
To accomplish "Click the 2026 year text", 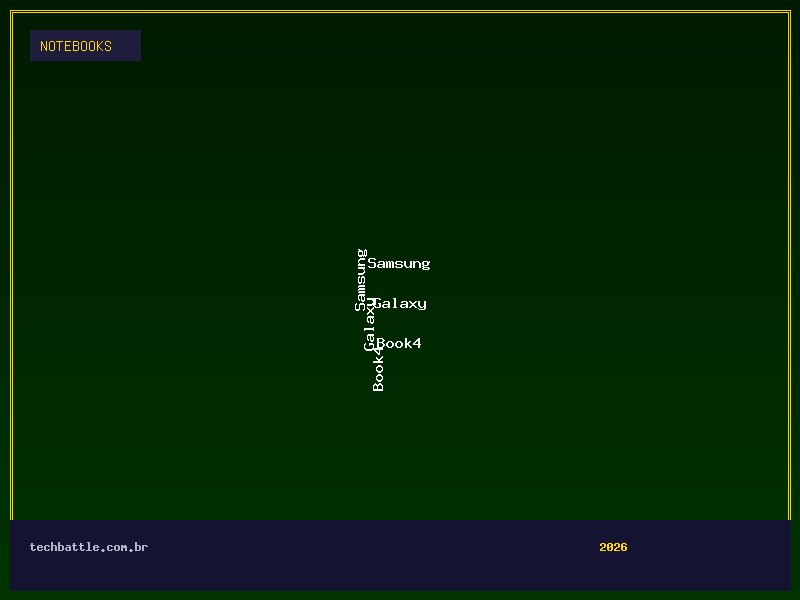I will [613, 547].
